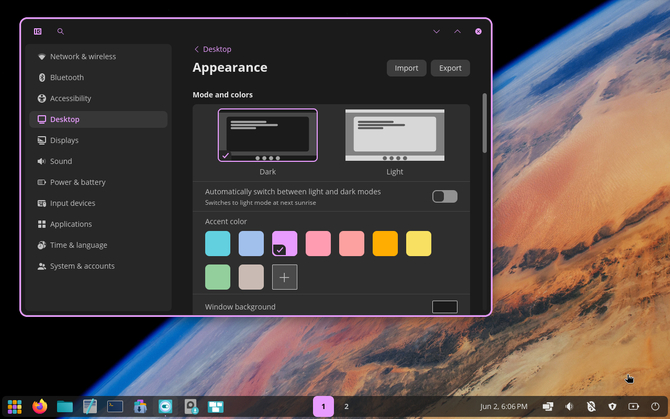Launch the terminal from dock
This screenshot has height=419, width=670.
(x=115, y=406)
